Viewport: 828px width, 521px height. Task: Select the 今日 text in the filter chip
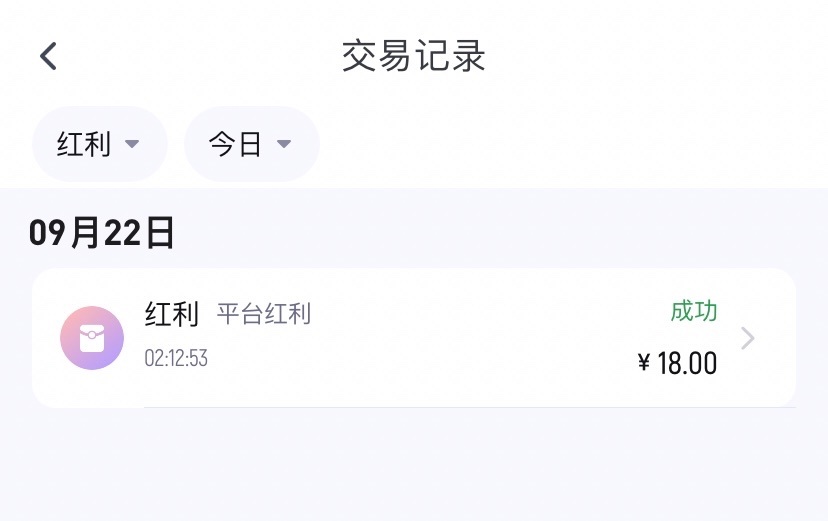[x=235, y=144]
